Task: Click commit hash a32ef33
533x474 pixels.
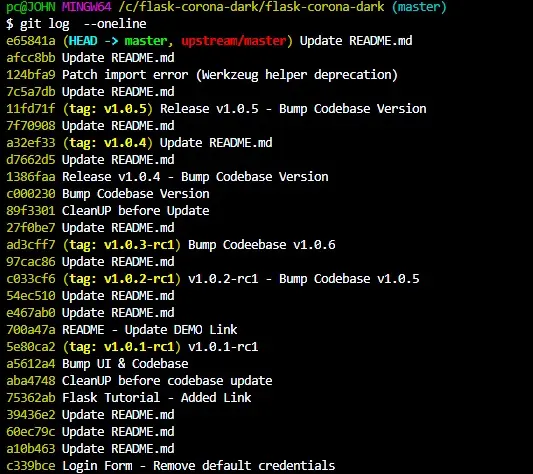Action: tap(31, 143)
